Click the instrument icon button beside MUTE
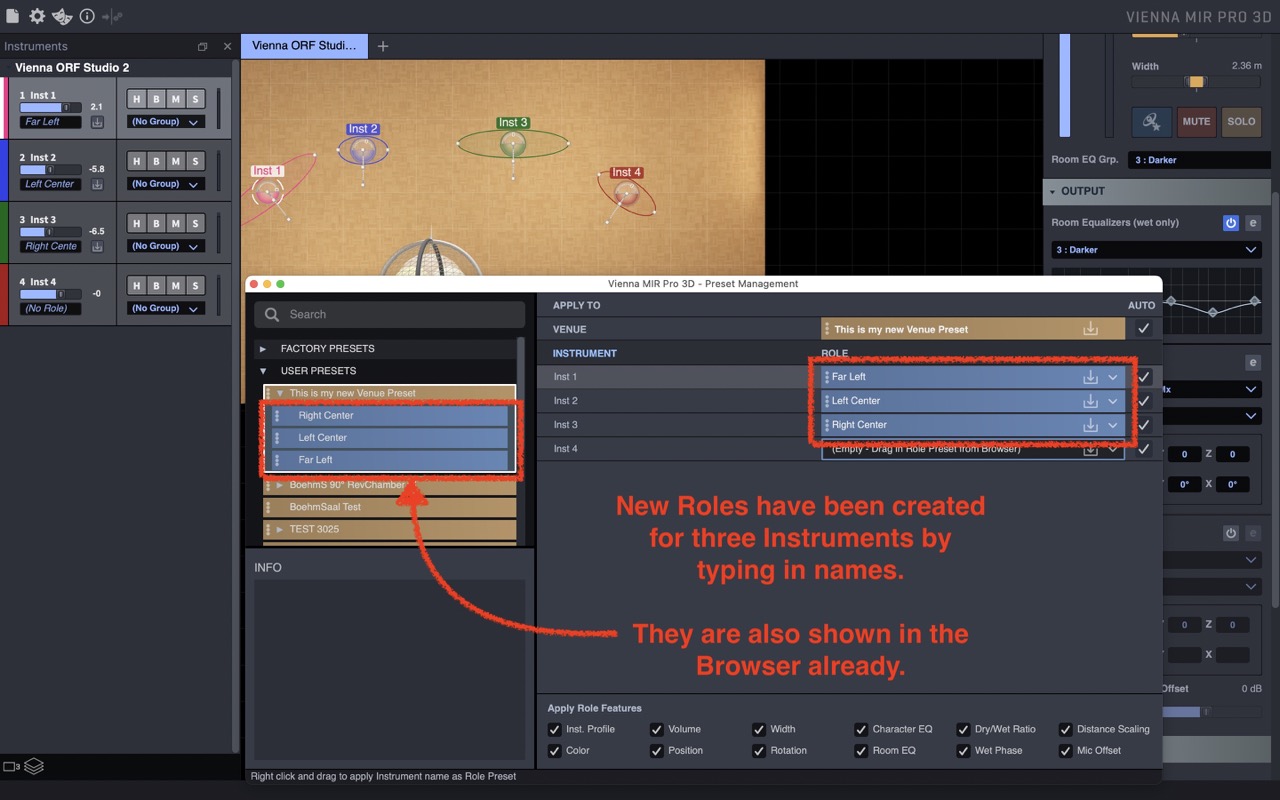This screenshot has width=1280, height=800. [x=1151, y=122]
